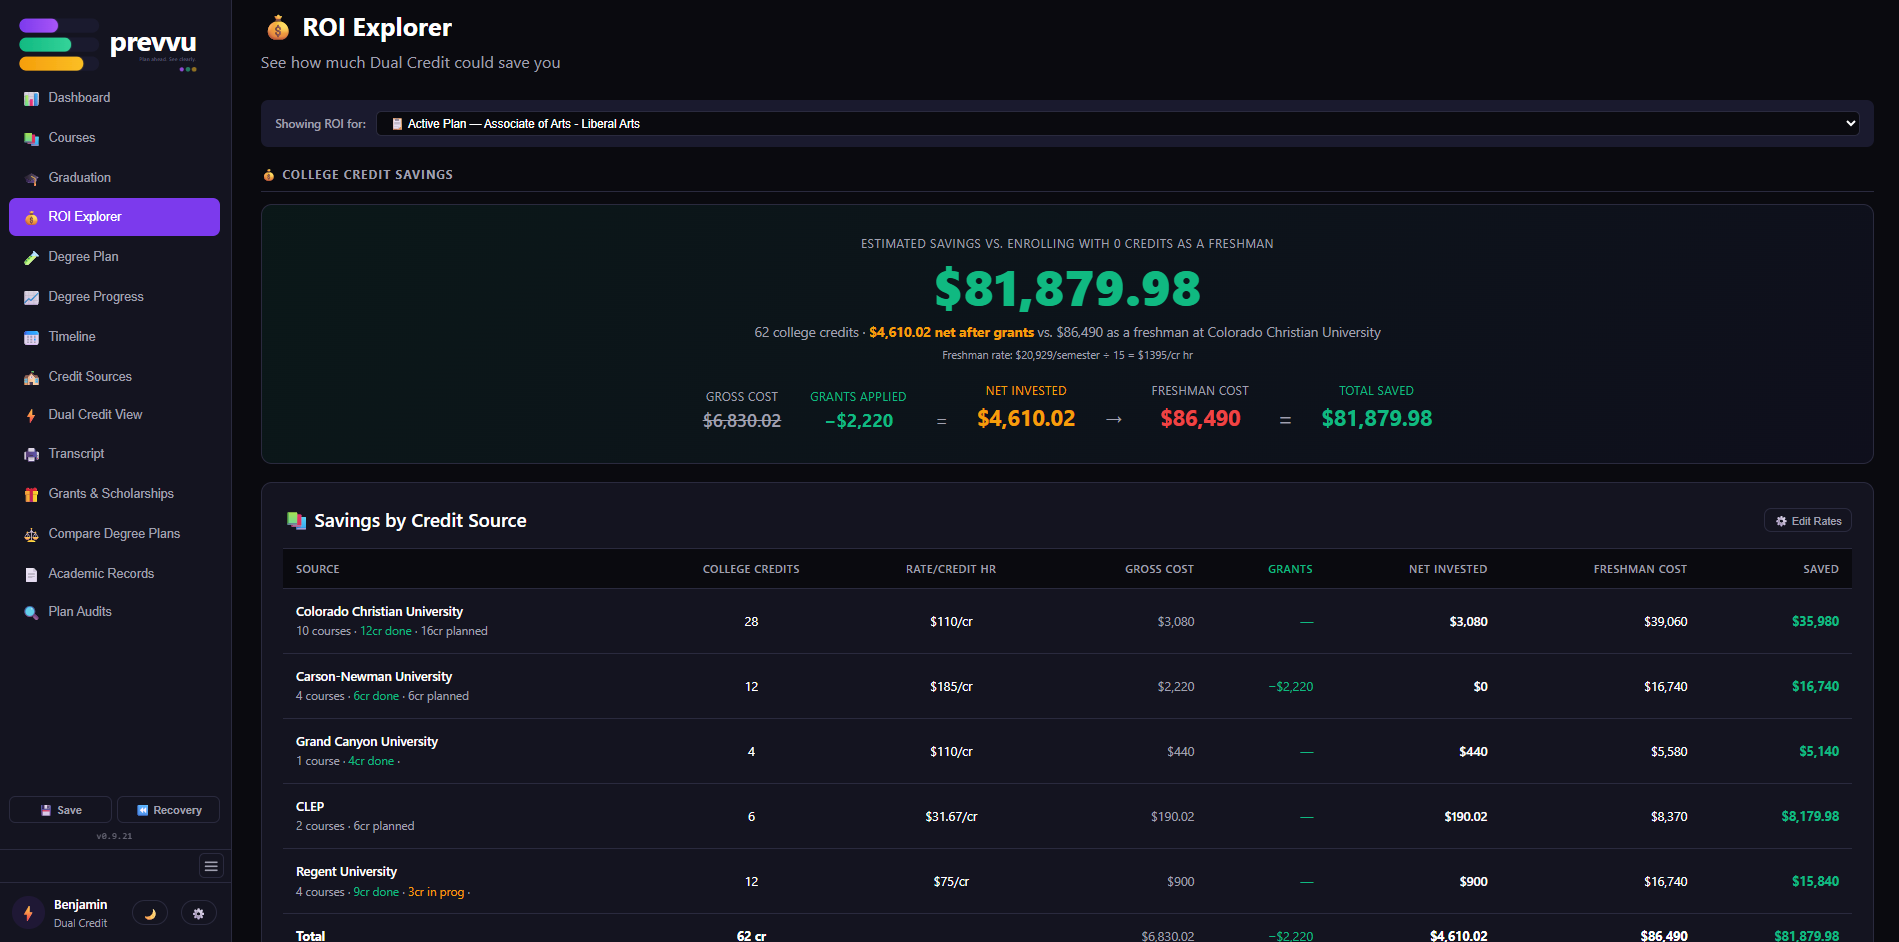Image resolution: width=1899 pixels, height=942 pixels.
Task: Click the Credit Sources building icon
Action: click(x=31, y=377)
